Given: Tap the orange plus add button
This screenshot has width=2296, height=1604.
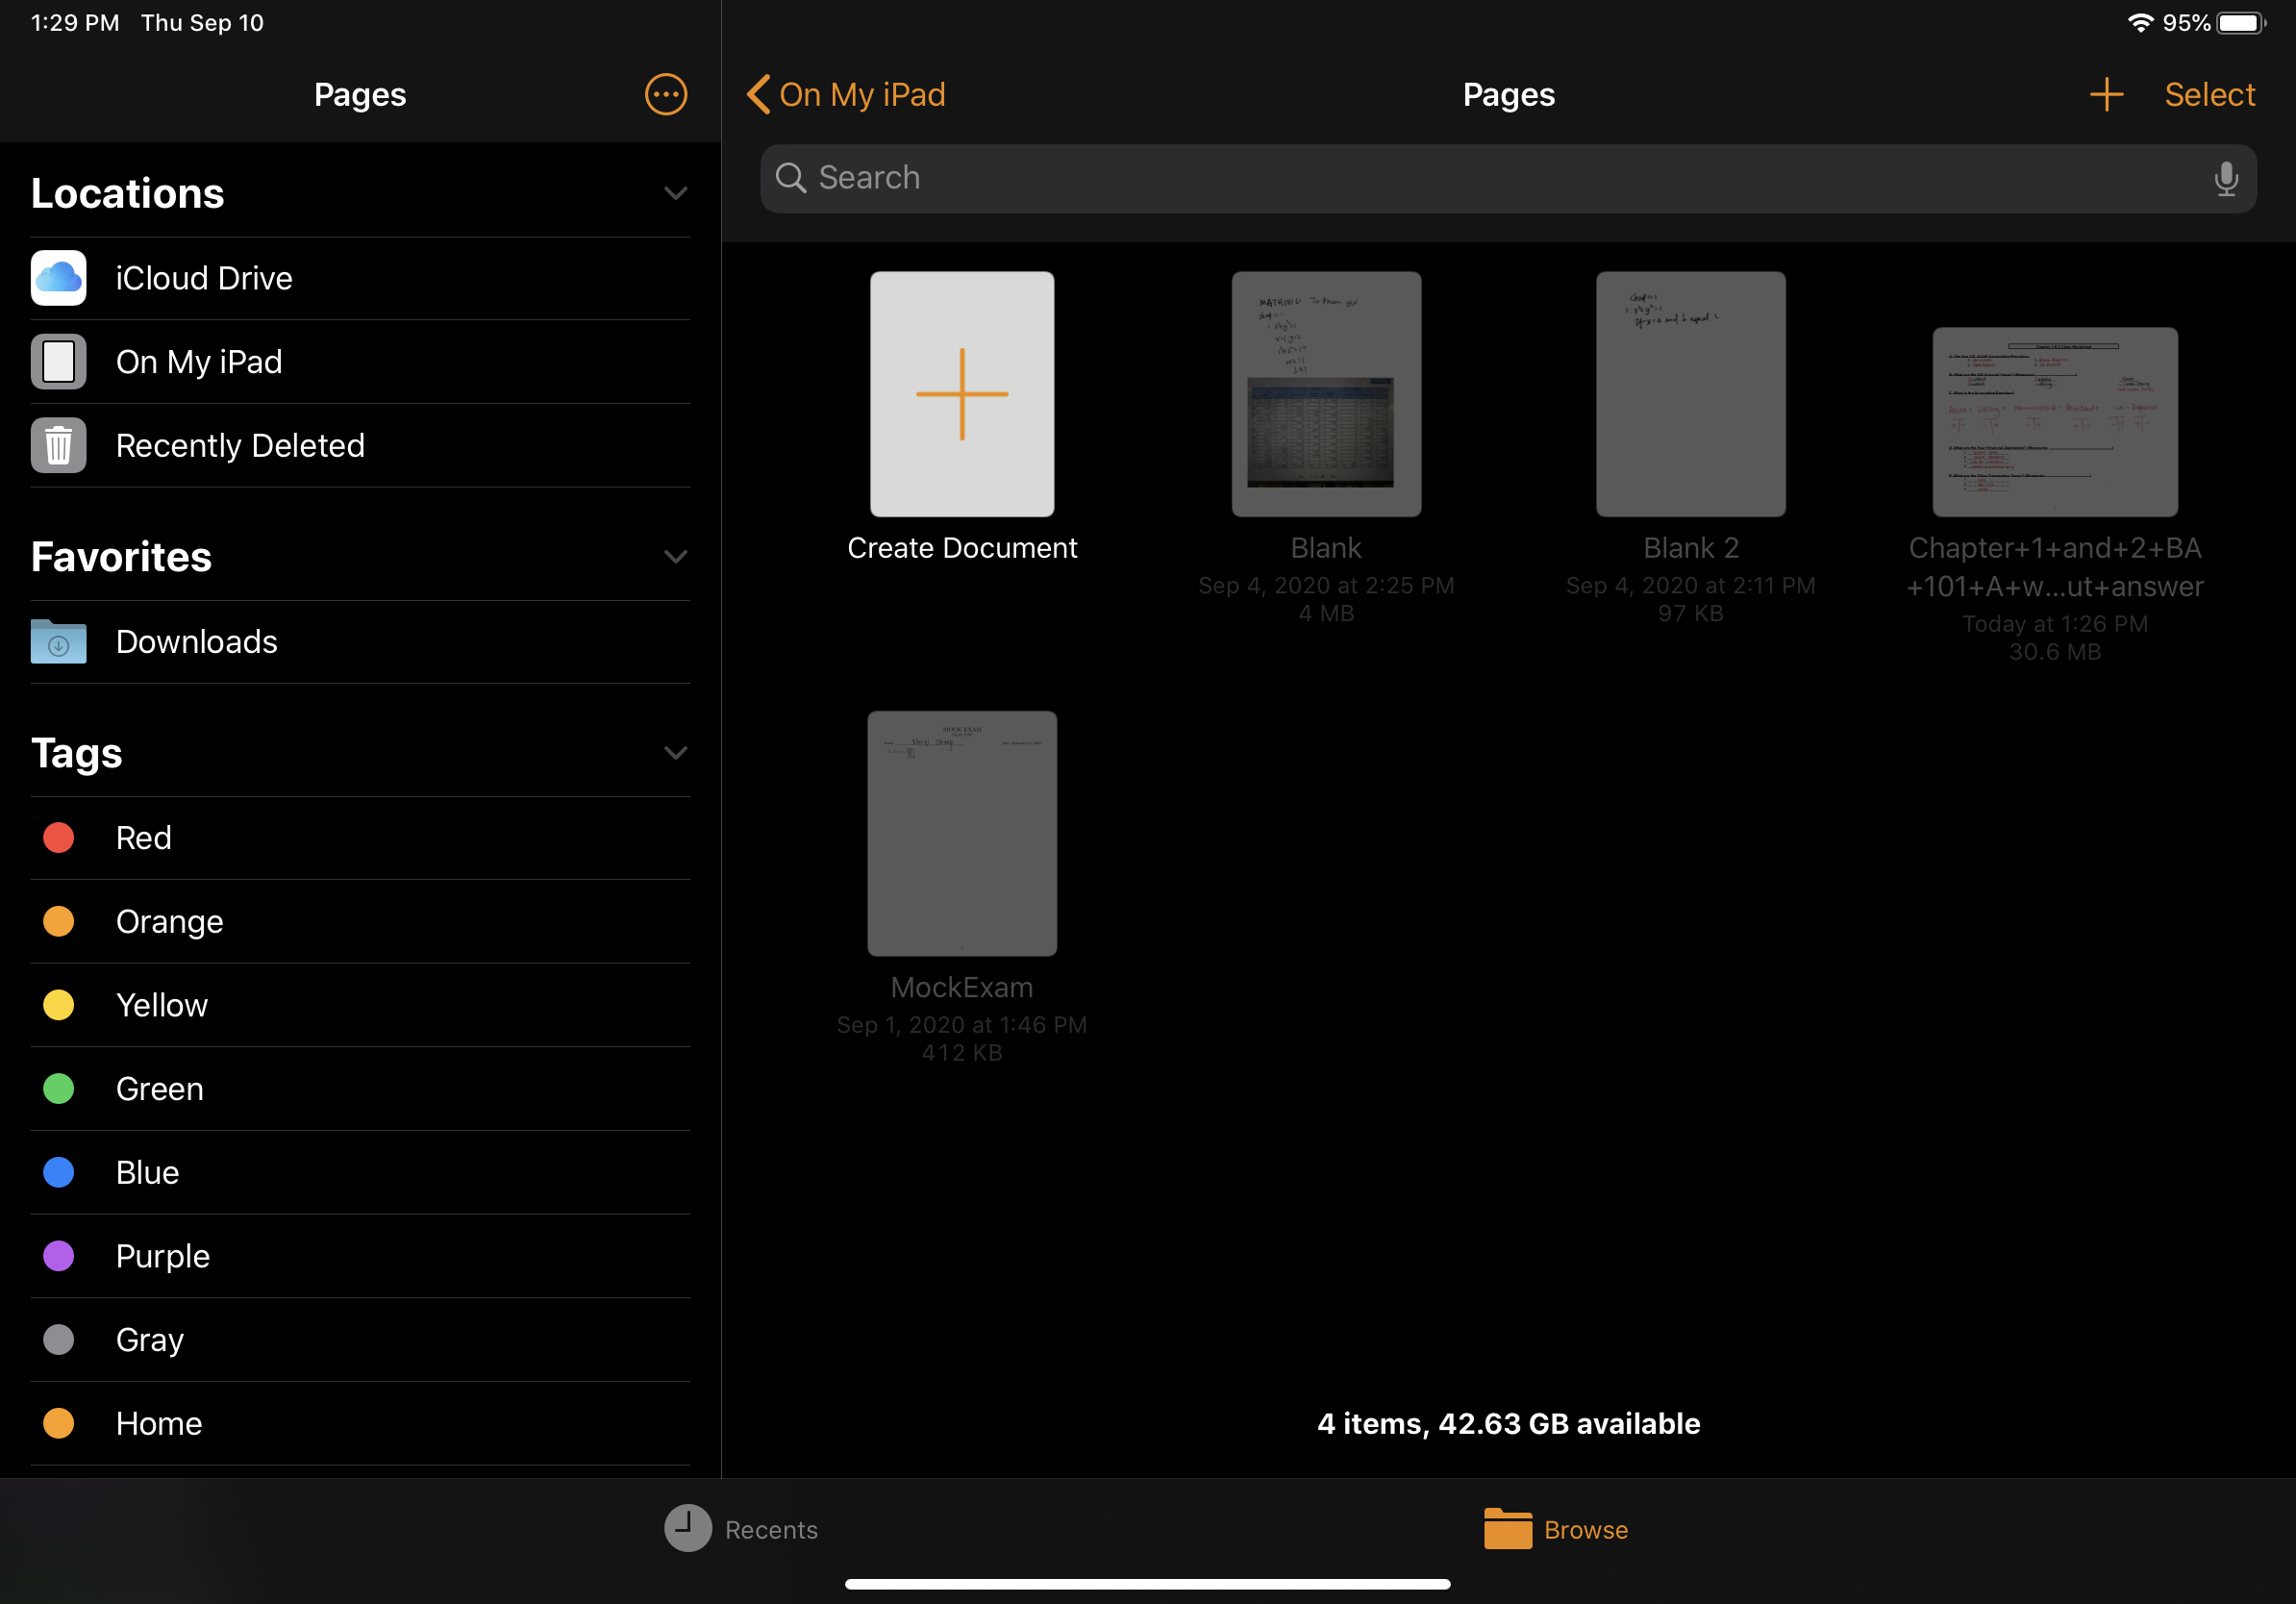Looking at the screenshot, I should [2106, 94].
